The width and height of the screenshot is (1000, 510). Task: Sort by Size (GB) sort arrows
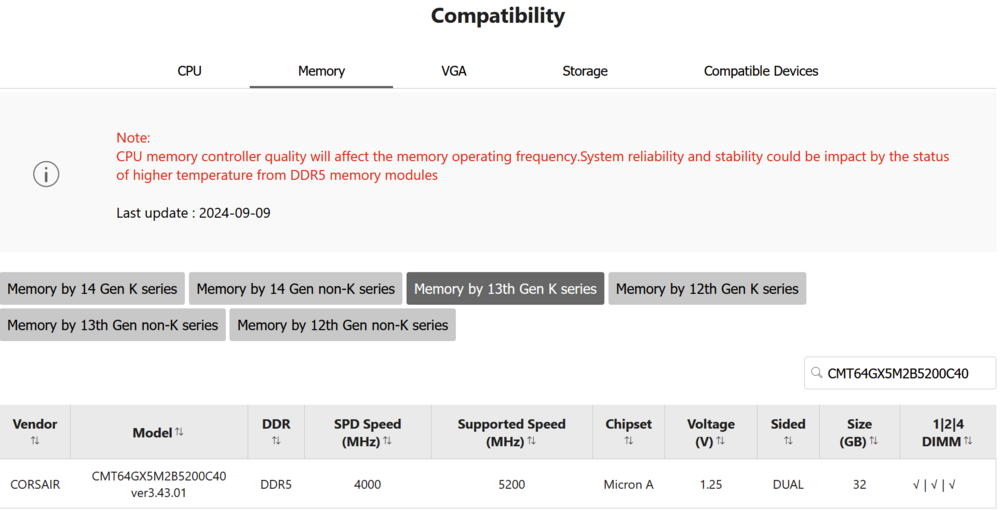point(873,441)
